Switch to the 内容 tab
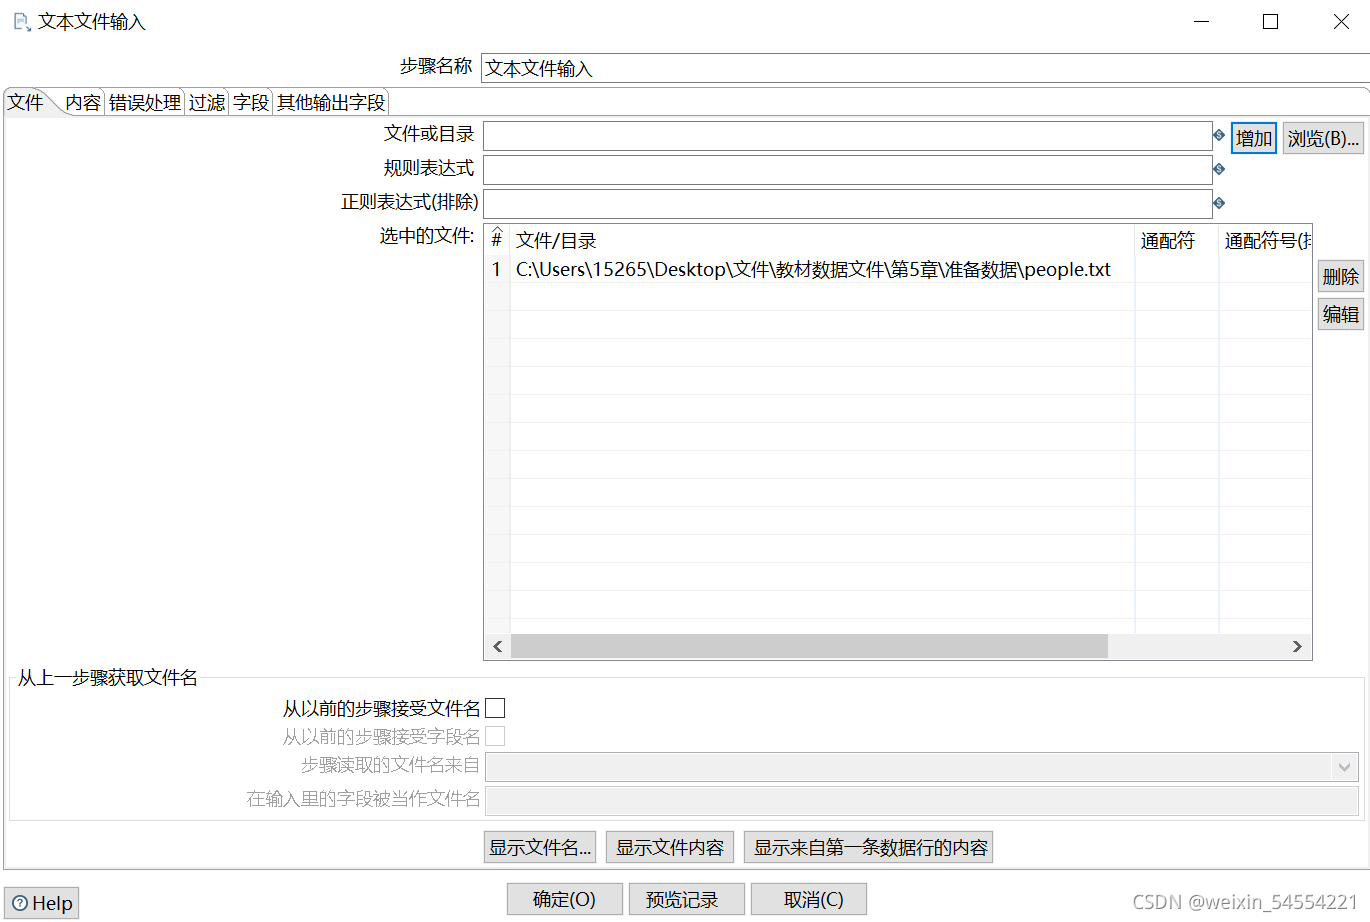Viewport: 1370px width, 922px height. [82, 101]
